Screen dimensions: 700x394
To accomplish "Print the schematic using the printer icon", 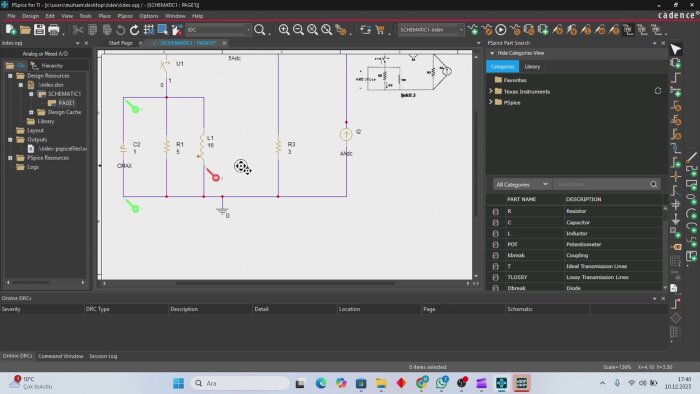I will pyautogui.click(x=54, y=30).
